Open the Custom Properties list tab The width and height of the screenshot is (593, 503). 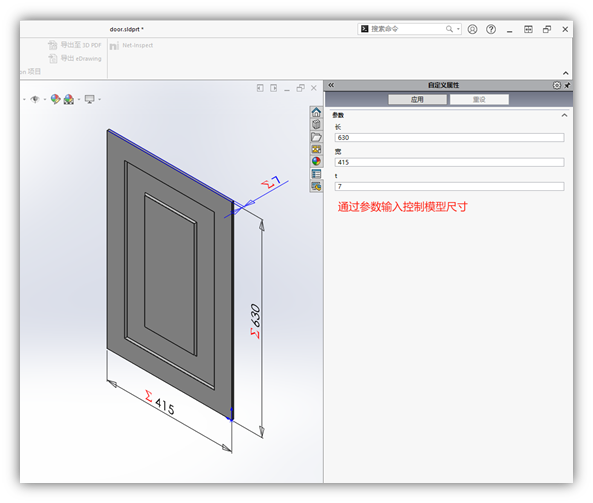pos(316,174)
